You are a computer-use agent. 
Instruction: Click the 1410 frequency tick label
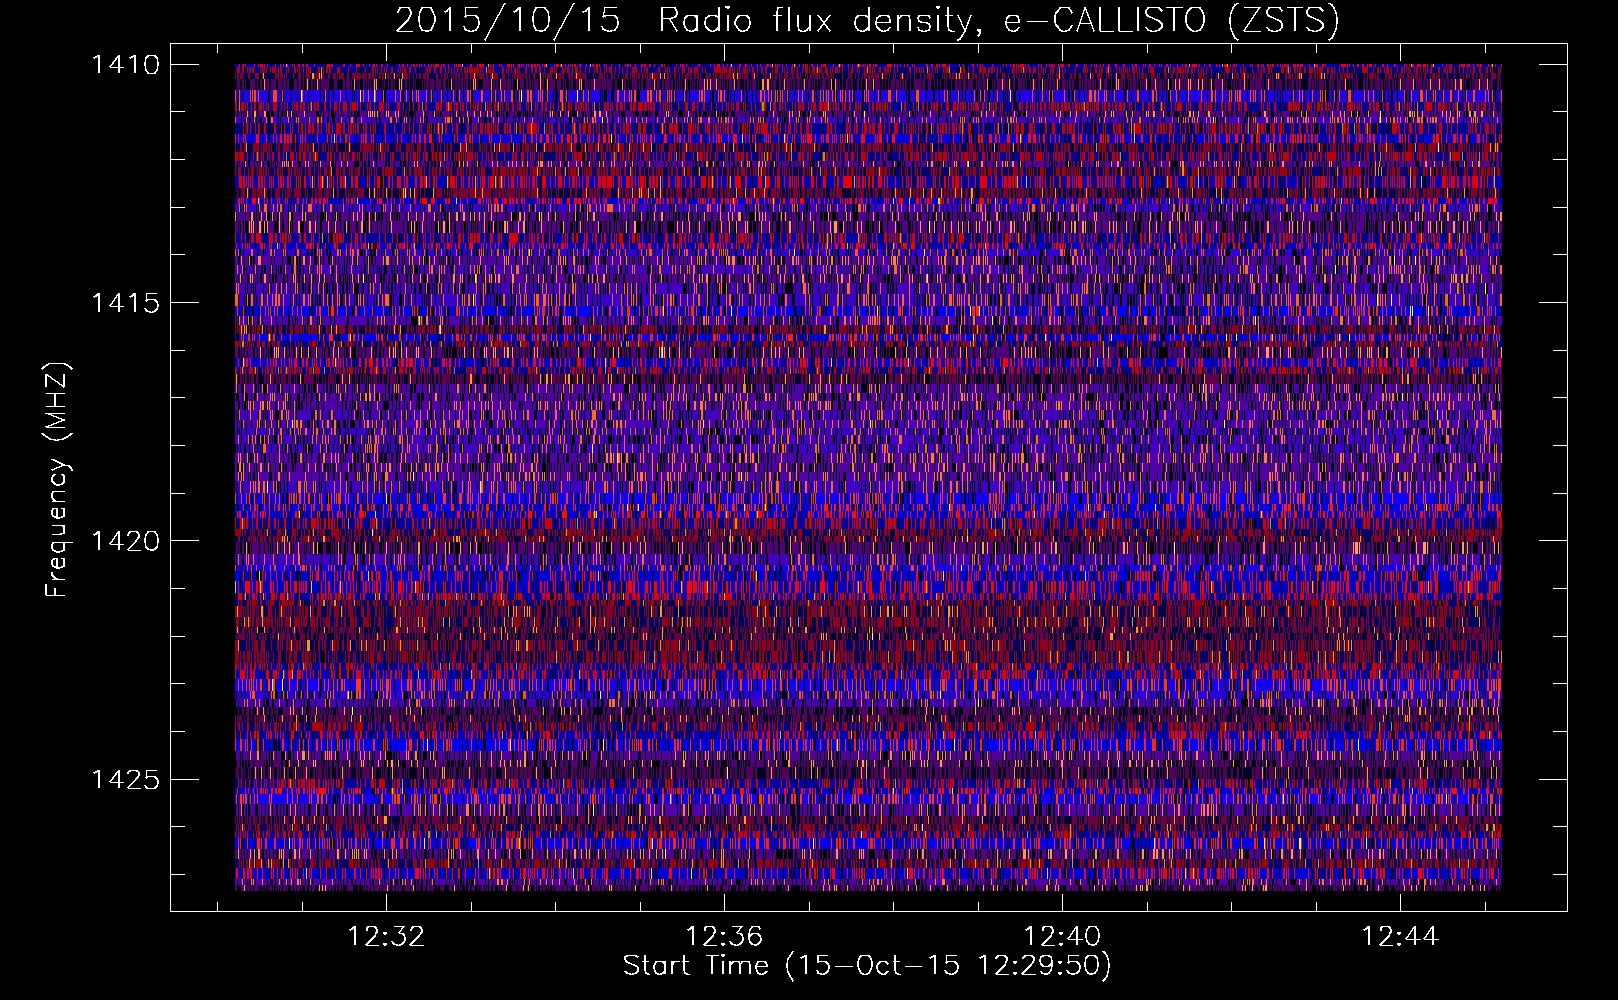click(126, 65)
